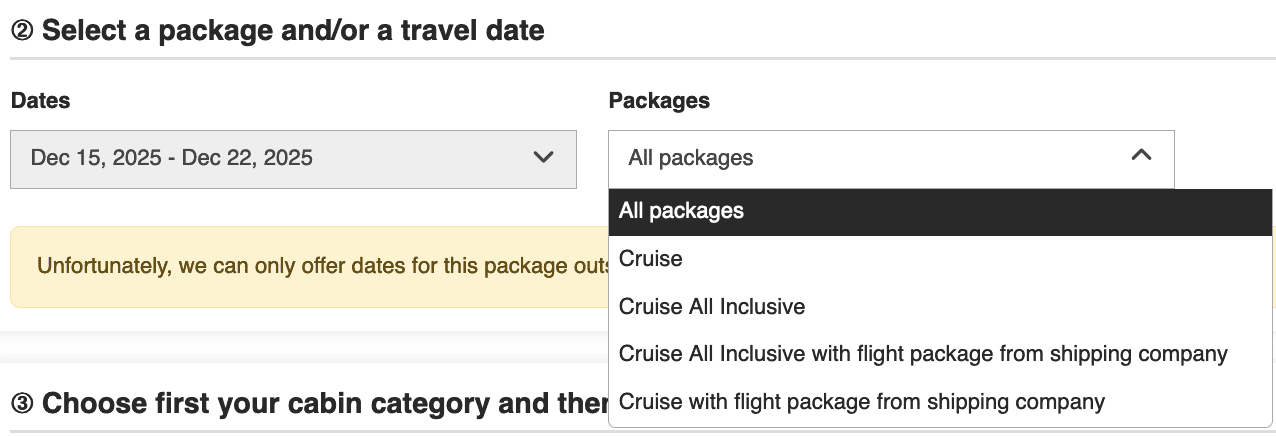The image size is (1276, 436).
Task: Click the Dates field label
Action: click(x=41, y=100)
